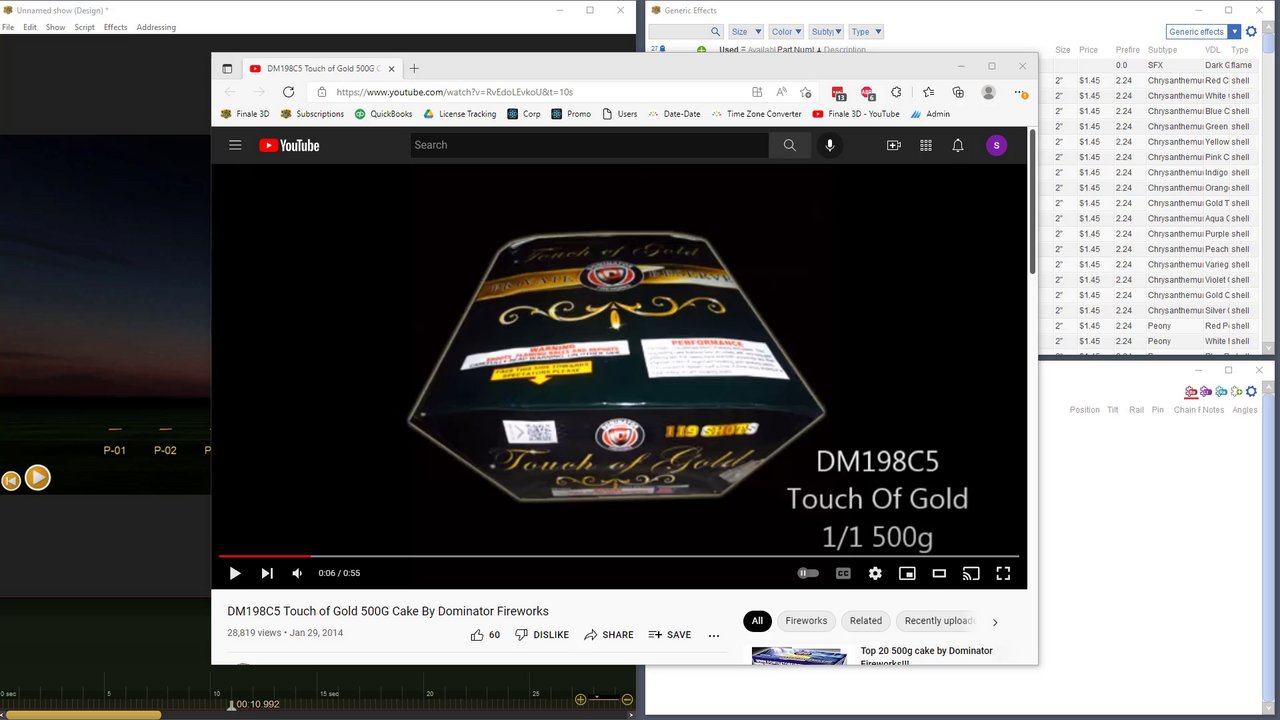Open QuickBooks bookmark

click(x=383, y=114)
